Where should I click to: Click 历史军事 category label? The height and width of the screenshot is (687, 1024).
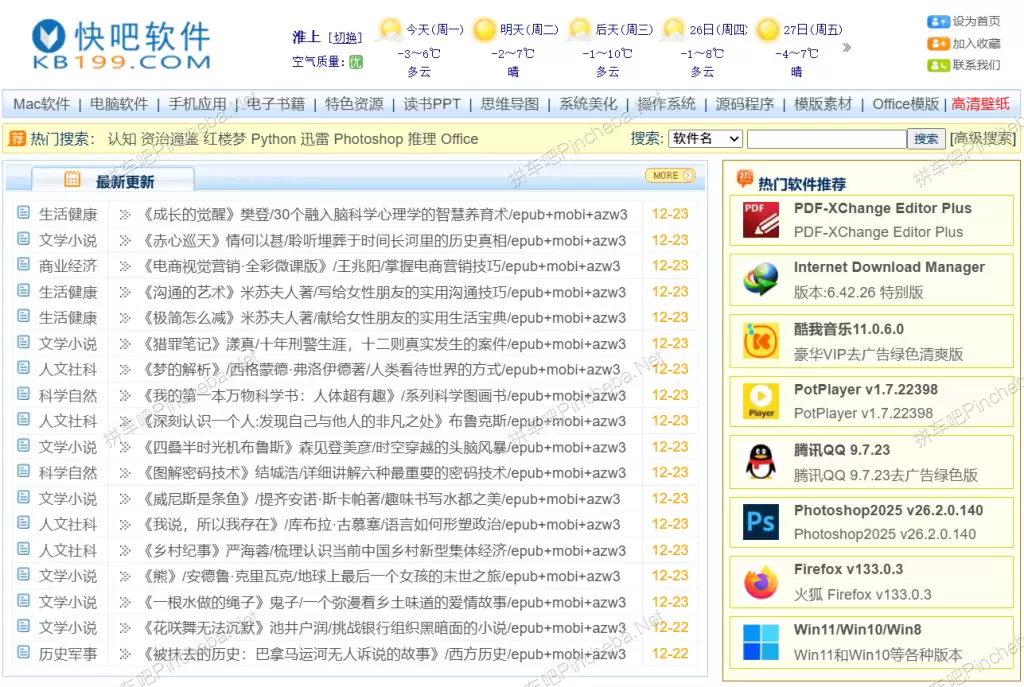tap(68, 654)
